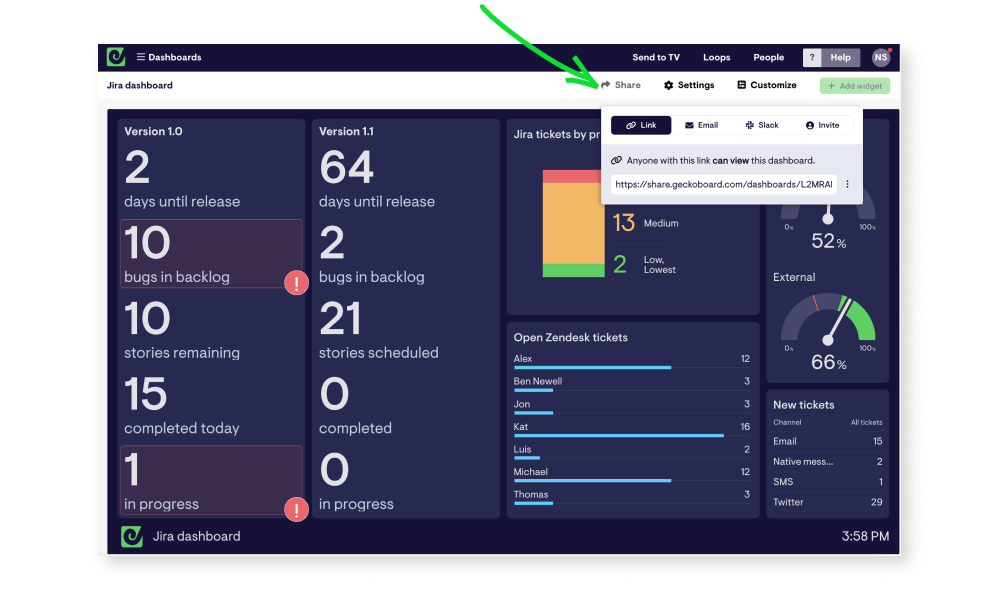Viewport: 1000px width, 600px height.
Task: Click the Version 1.1 widget title
Action: click(346, 131)
